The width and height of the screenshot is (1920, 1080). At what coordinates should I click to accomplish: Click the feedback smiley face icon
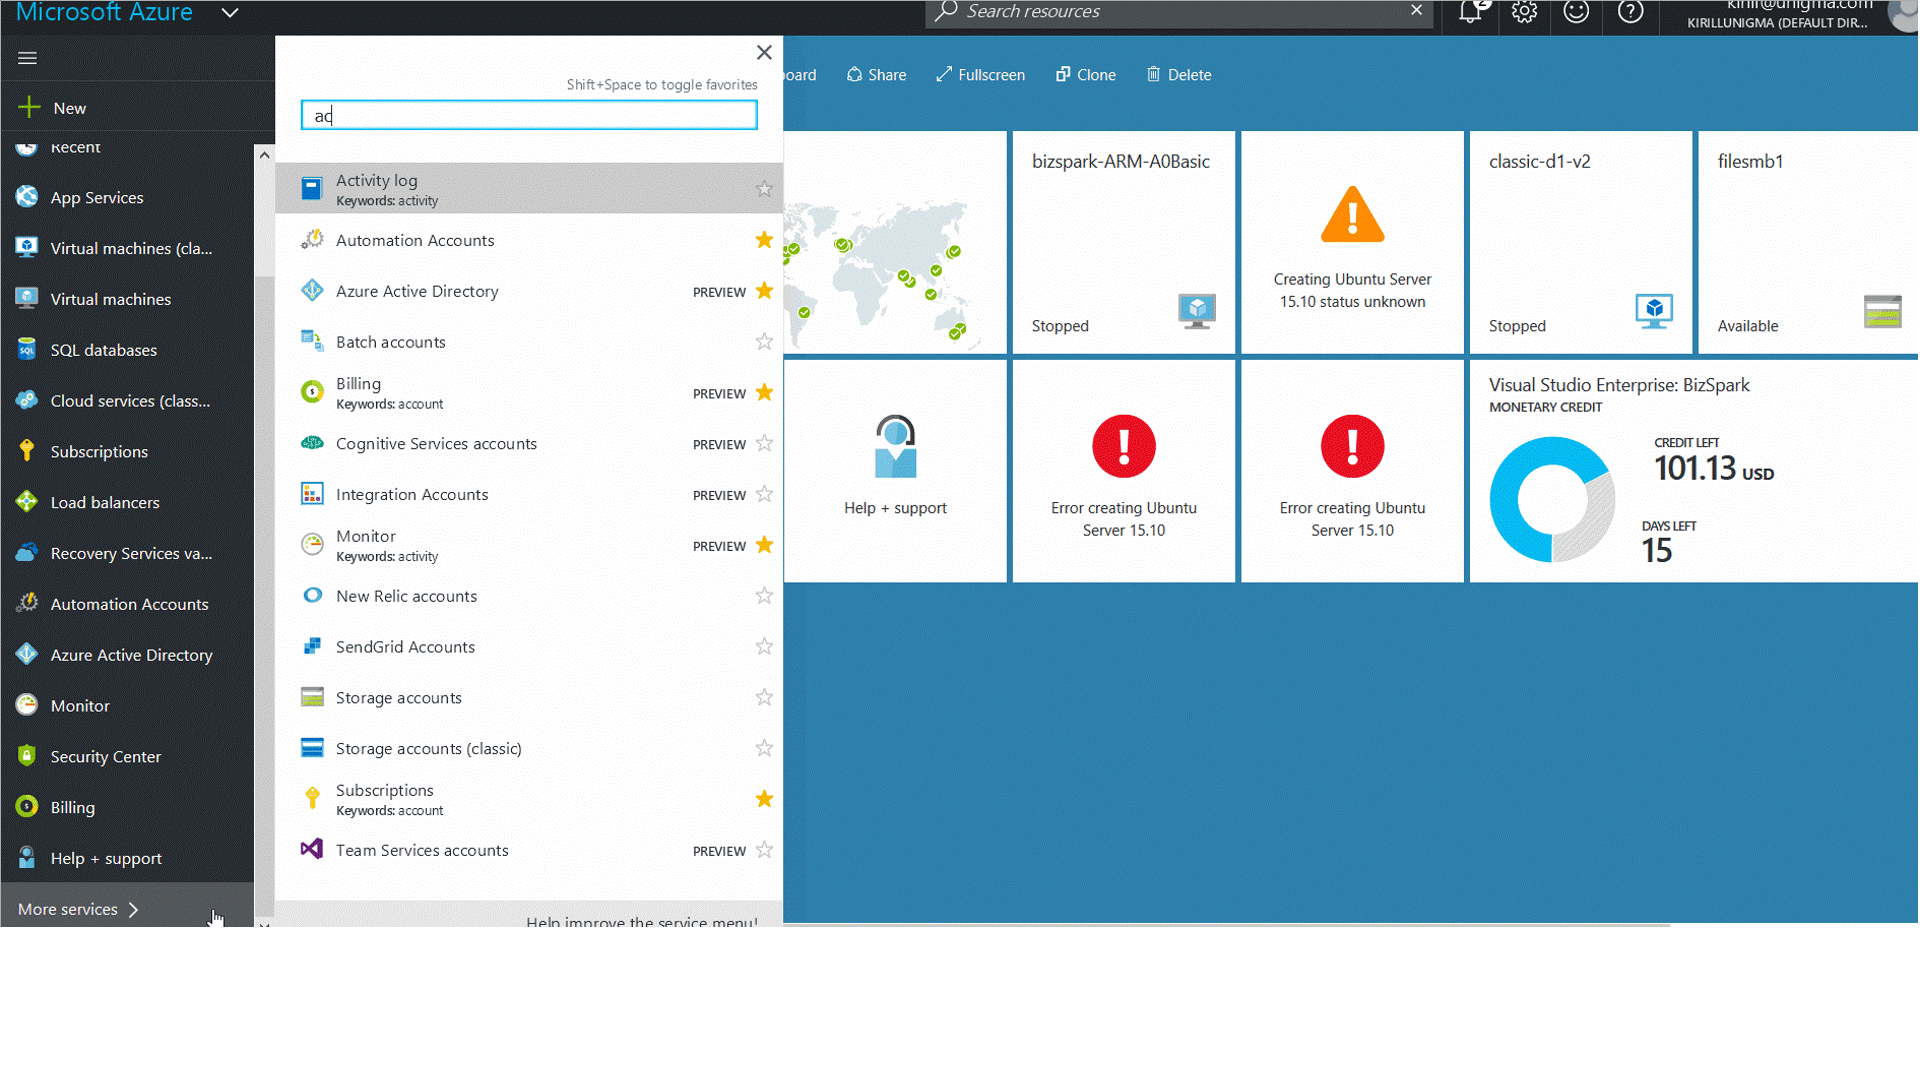pos(1577,12)
